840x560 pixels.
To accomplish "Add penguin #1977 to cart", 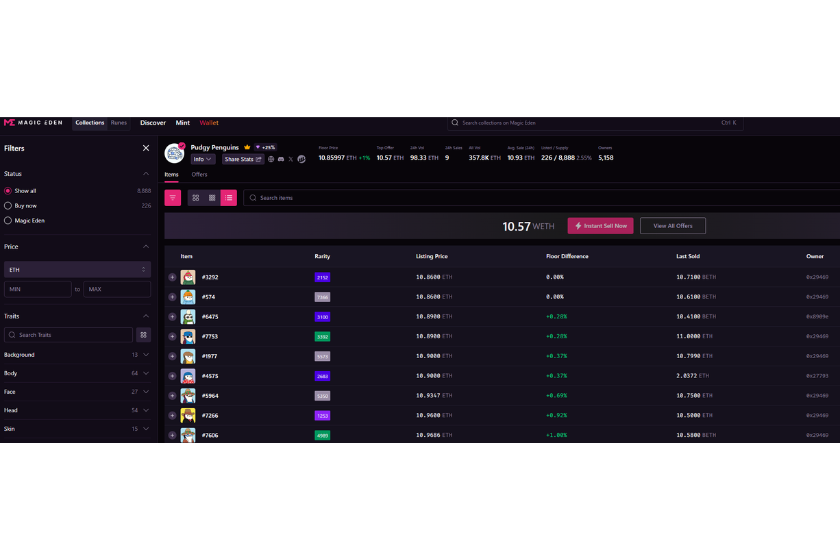I will [172, 356].
